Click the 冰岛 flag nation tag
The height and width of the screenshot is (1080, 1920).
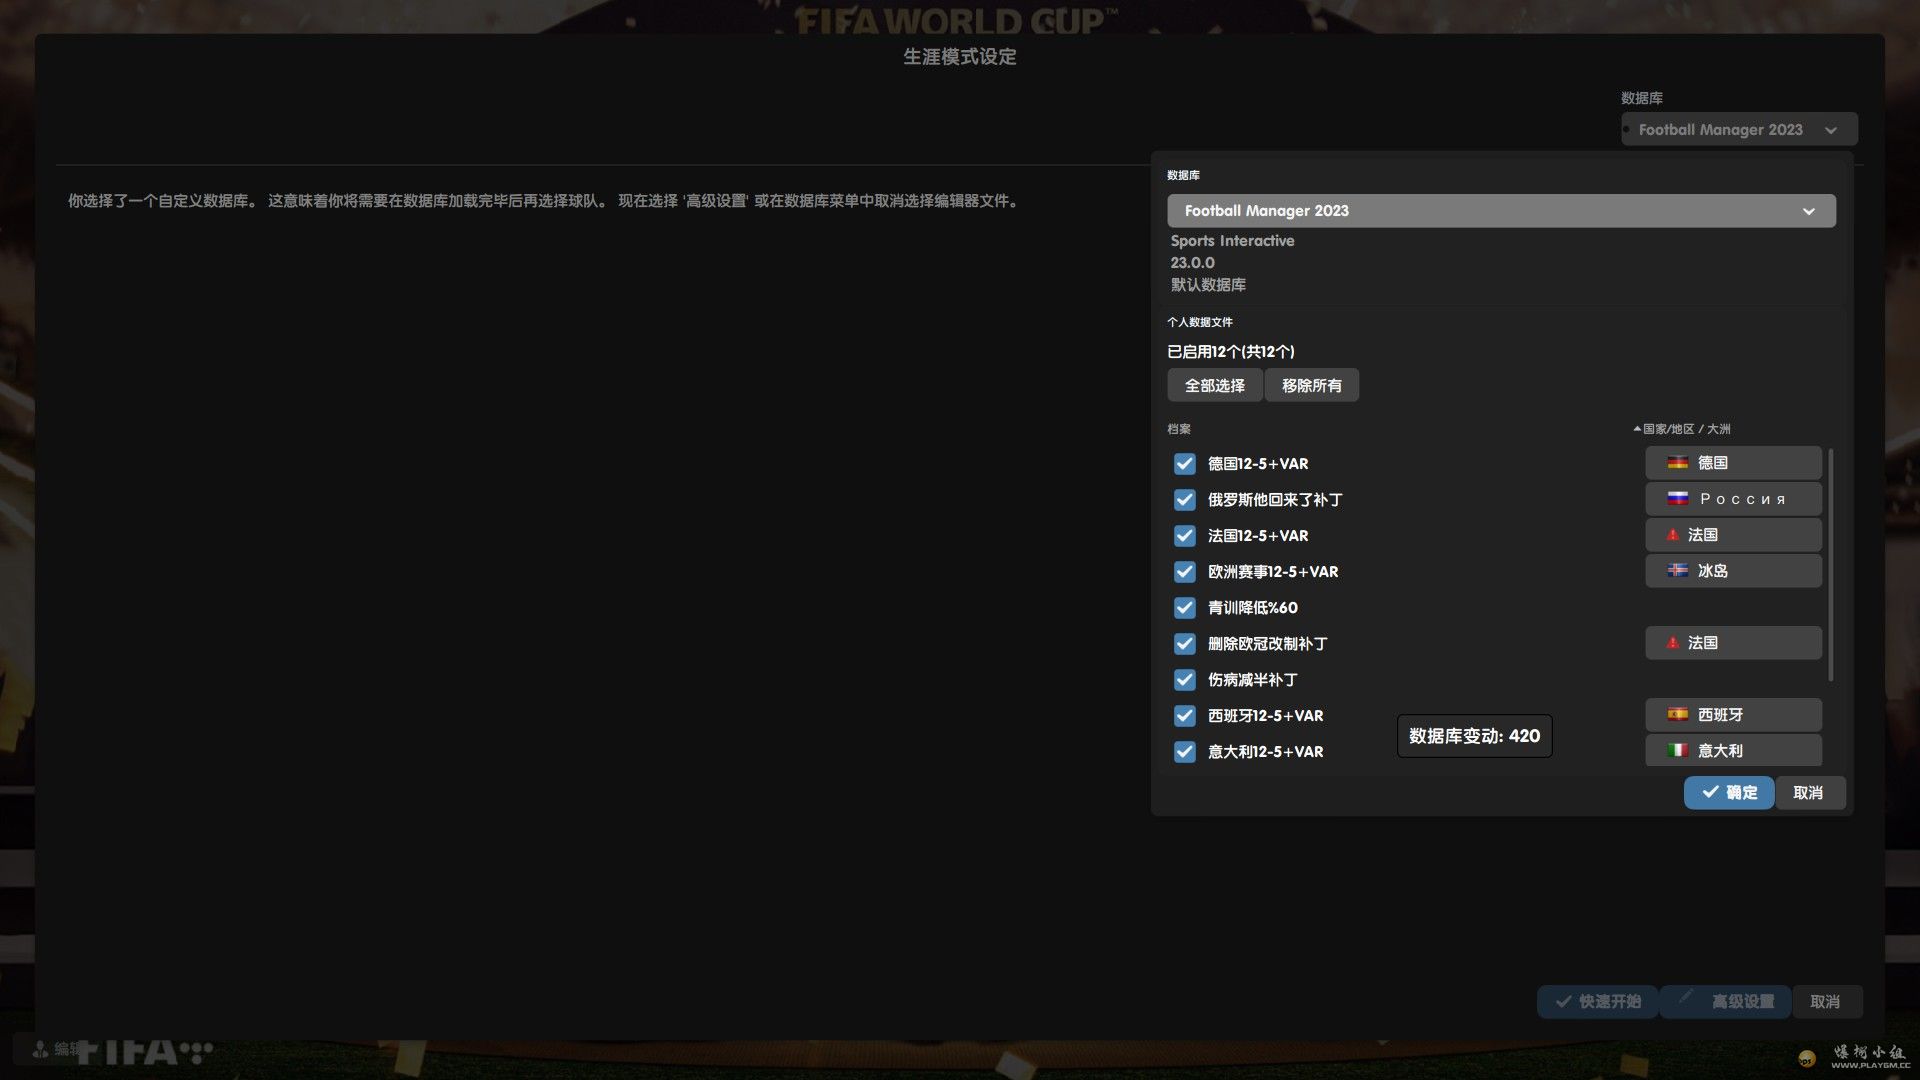1733,571
